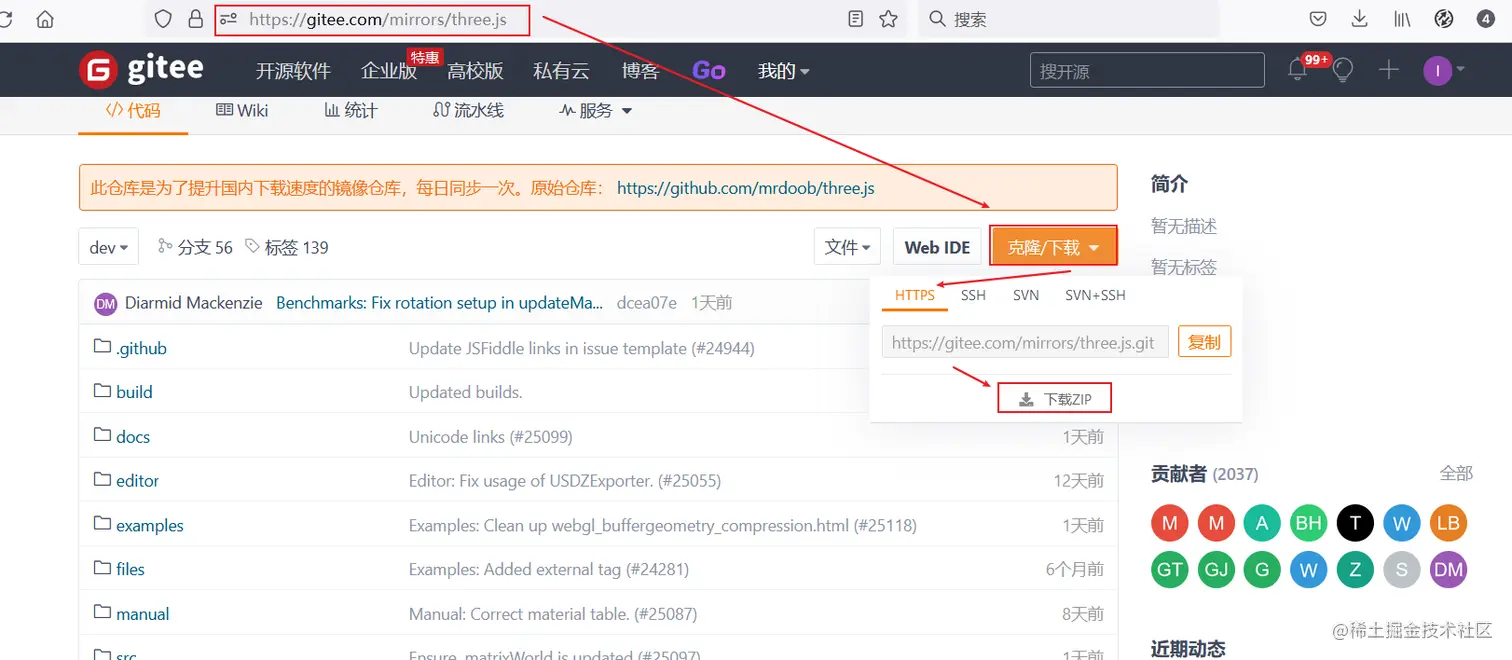Click the clone URL text field
This screenshot has height=660, width=1512.
[1025, 342]
